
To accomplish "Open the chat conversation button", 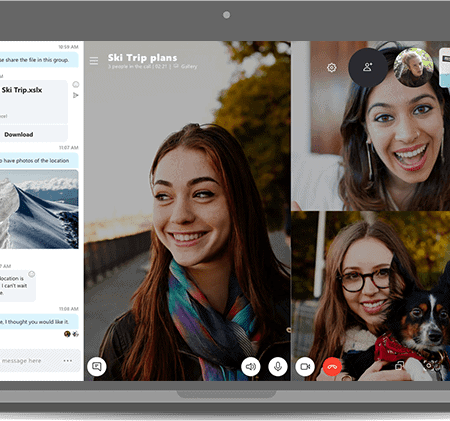I will pyautogui.click(x=97, y=367).
